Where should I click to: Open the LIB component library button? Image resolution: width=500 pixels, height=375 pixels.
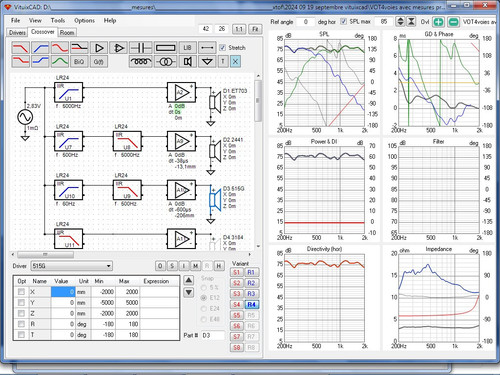[x=187, y=48]
